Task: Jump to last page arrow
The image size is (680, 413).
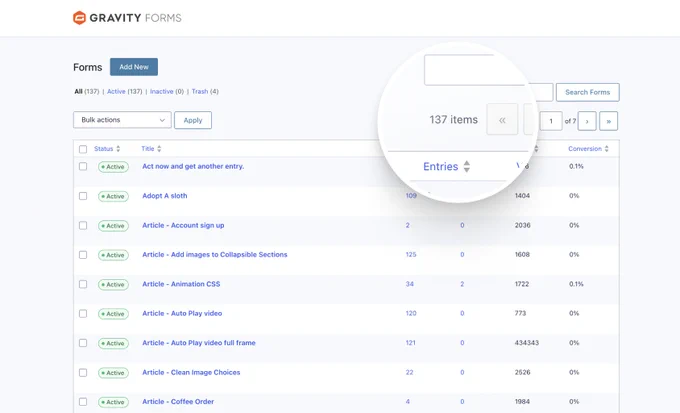Action: coord(608,121)
